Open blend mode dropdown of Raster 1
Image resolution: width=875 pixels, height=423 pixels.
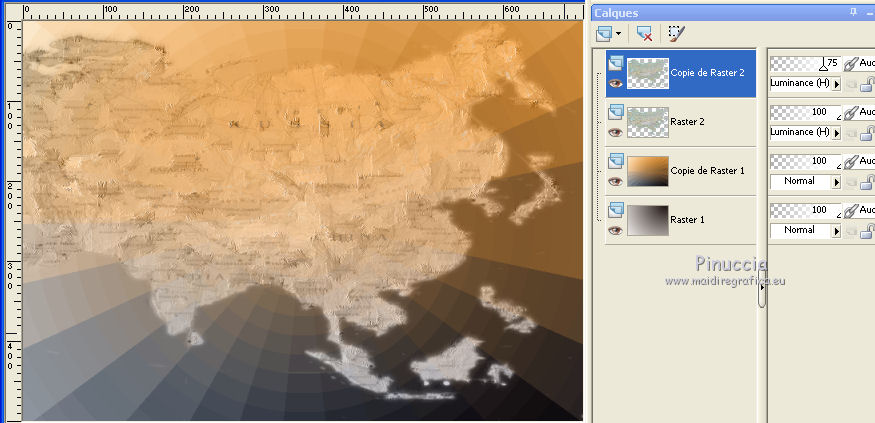pyautogui.click(x=836, y=230)
